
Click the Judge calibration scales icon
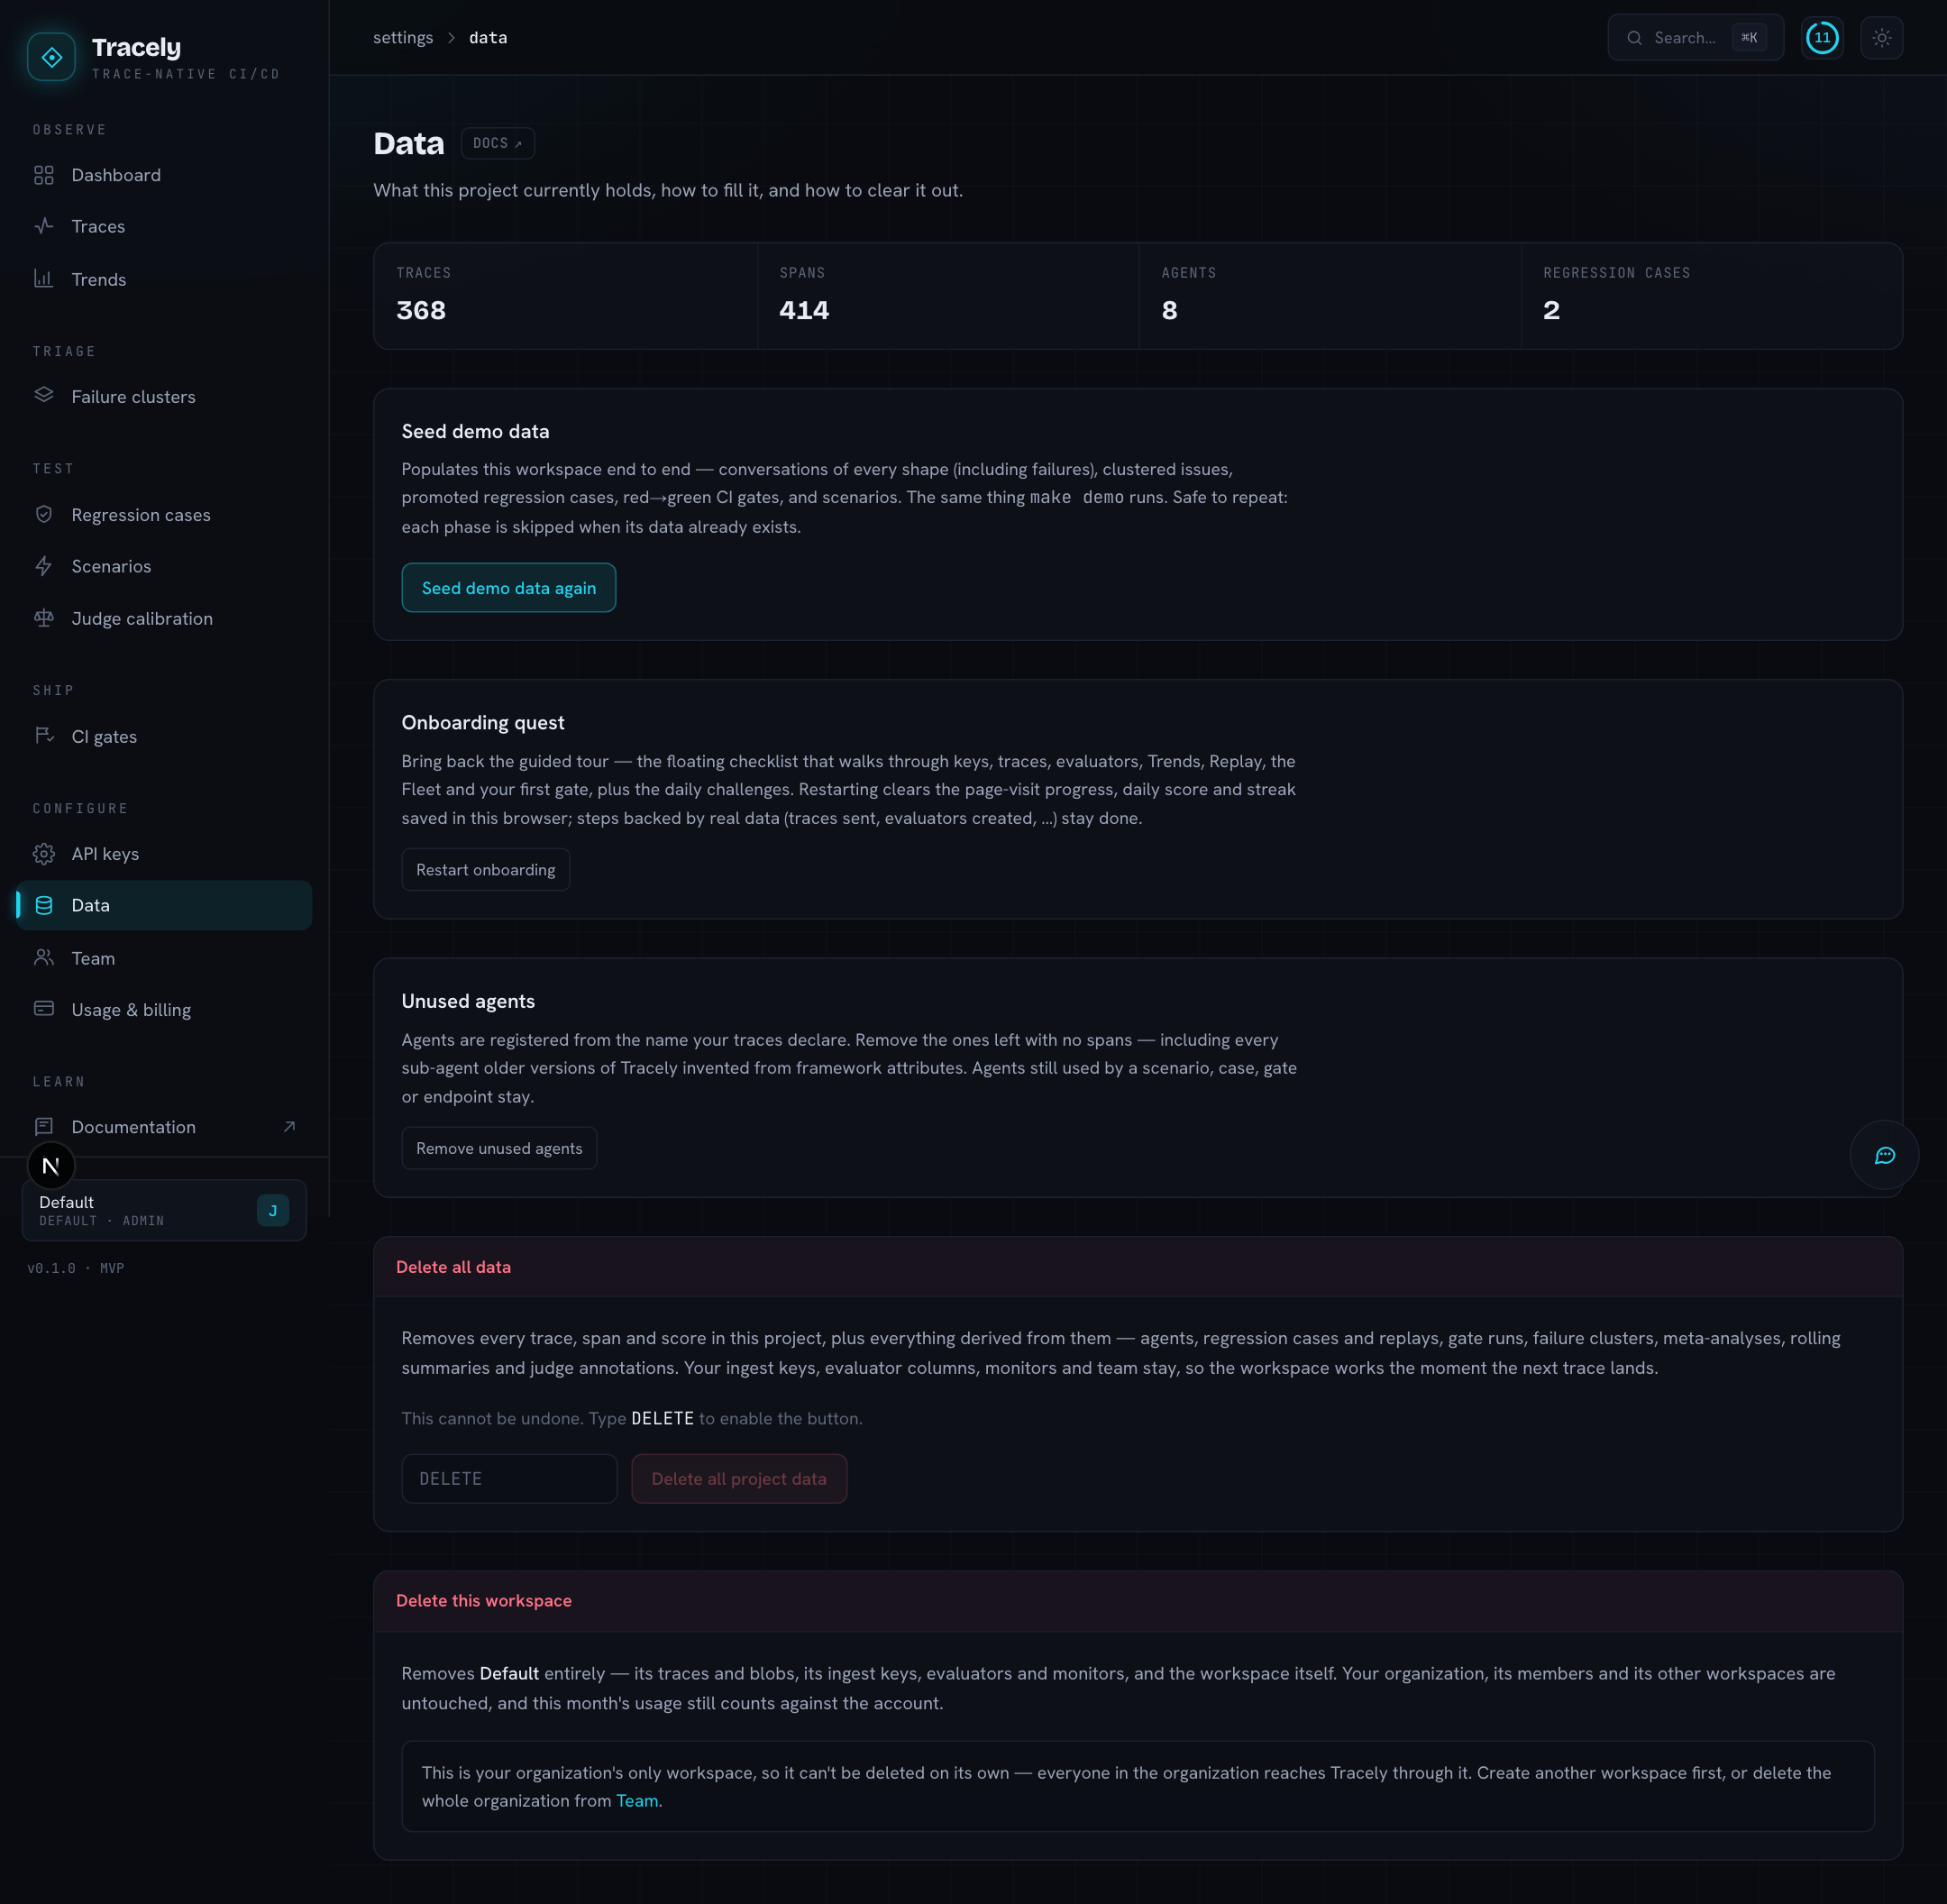pyautogui.click(x=44, y=618)
